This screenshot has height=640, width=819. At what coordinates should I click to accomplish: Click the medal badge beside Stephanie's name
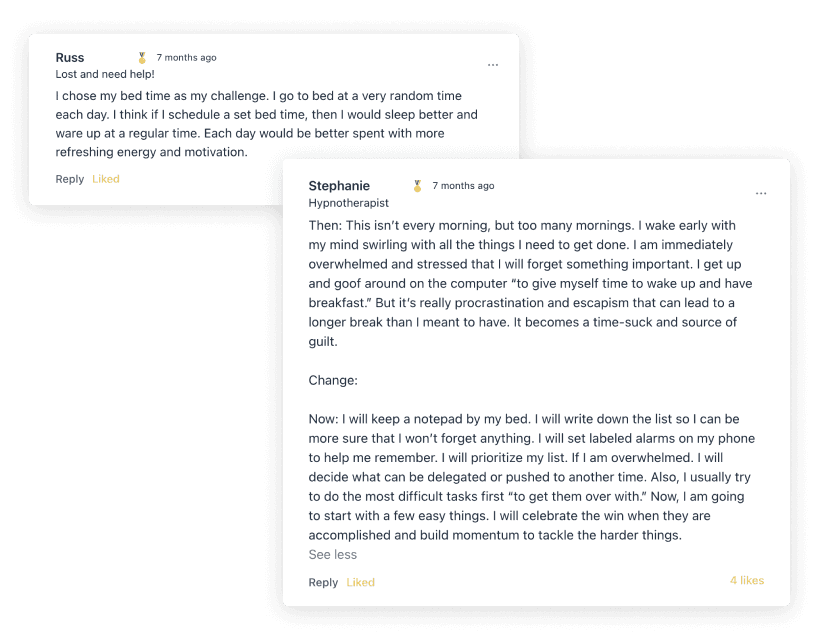coord(418,186)
